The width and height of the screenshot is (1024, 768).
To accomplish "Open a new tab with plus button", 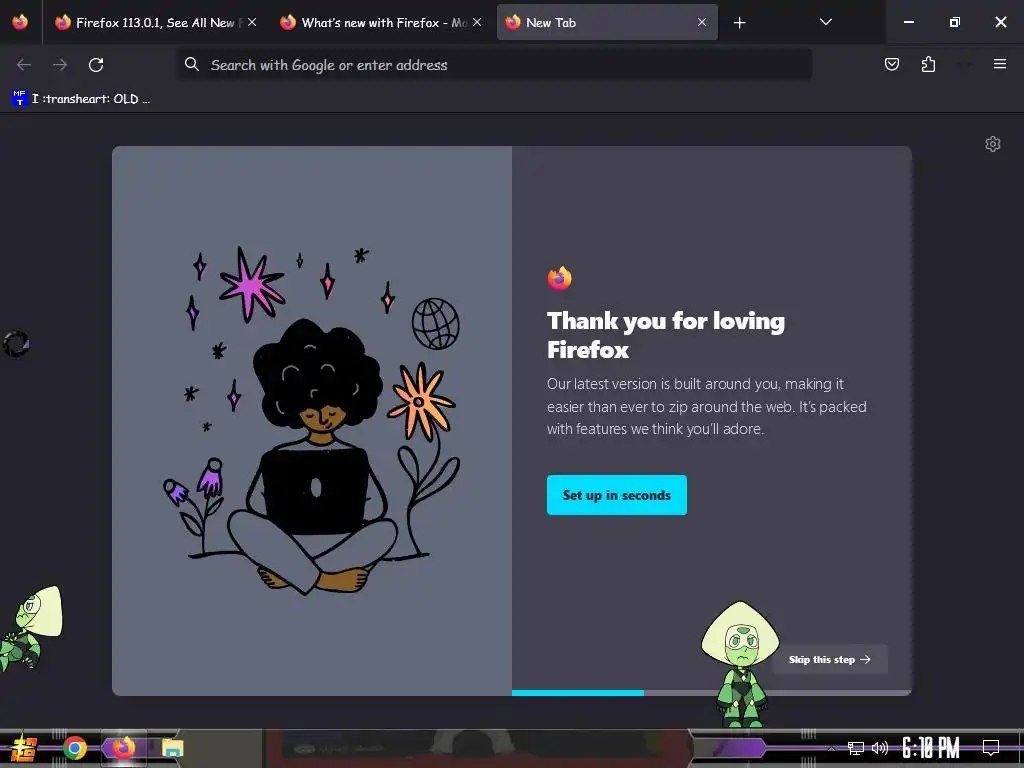I will [x=739, y=23].
